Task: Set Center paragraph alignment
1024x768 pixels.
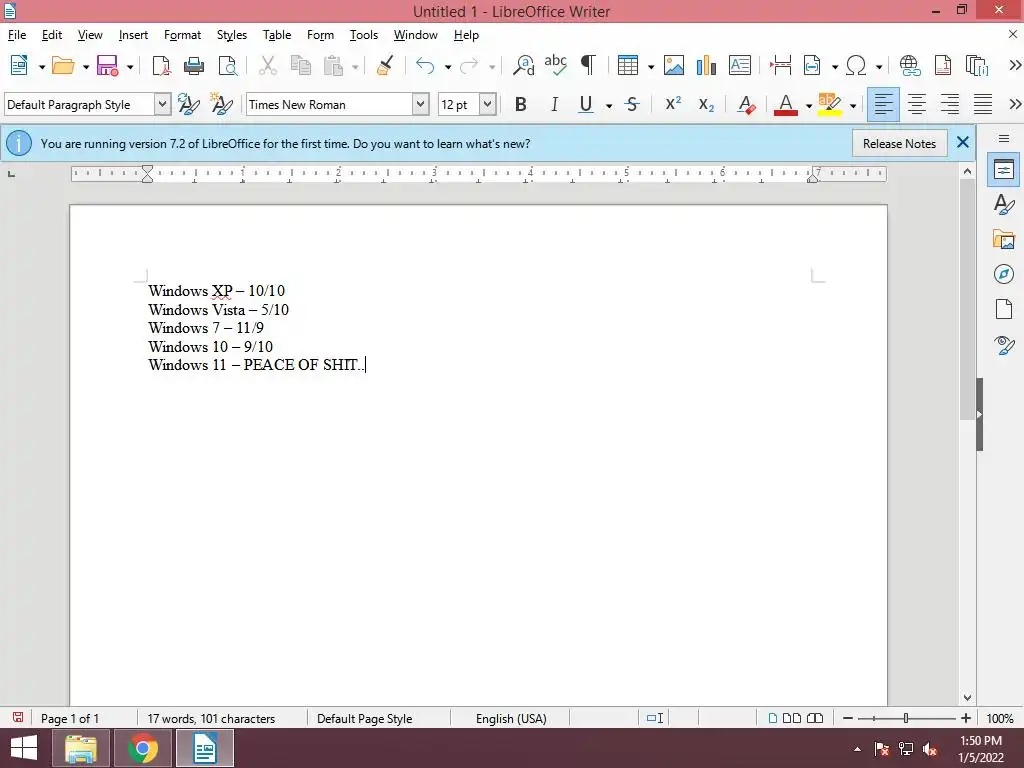Action: [x=917, y=104]
